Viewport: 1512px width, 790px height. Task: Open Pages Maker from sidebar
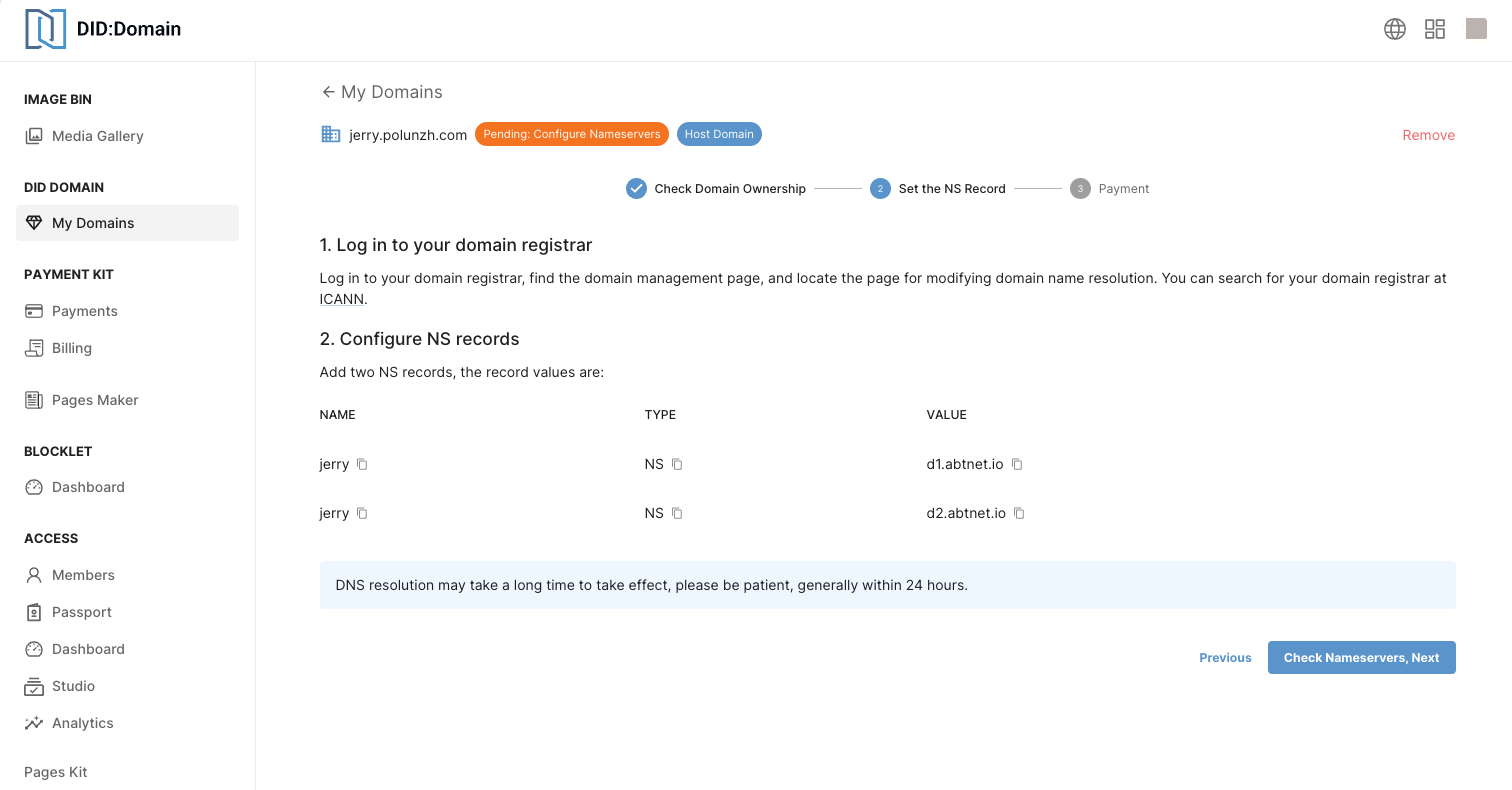(95, 400)
